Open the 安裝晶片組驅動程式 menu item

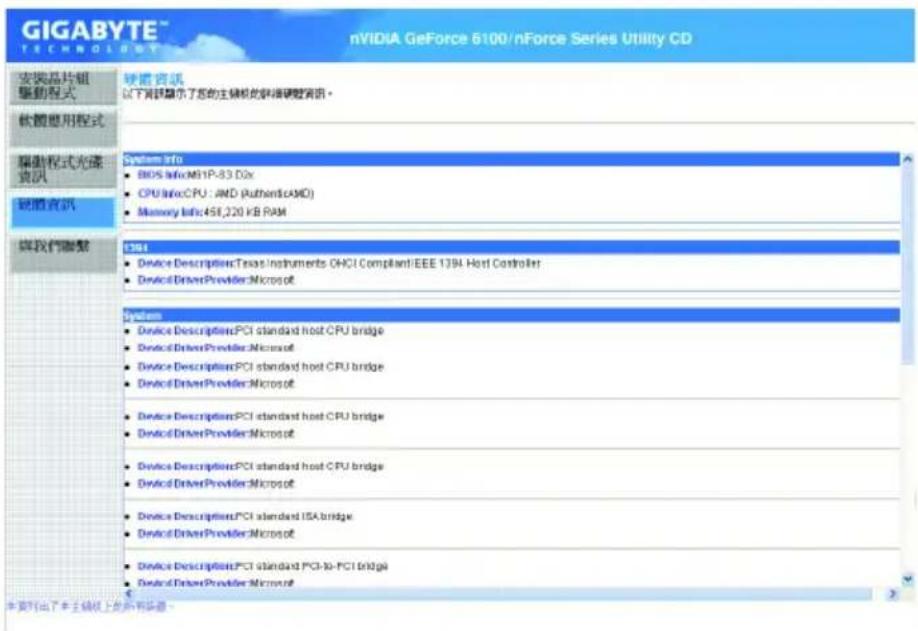pyautogui.click(x=63, y=87)
